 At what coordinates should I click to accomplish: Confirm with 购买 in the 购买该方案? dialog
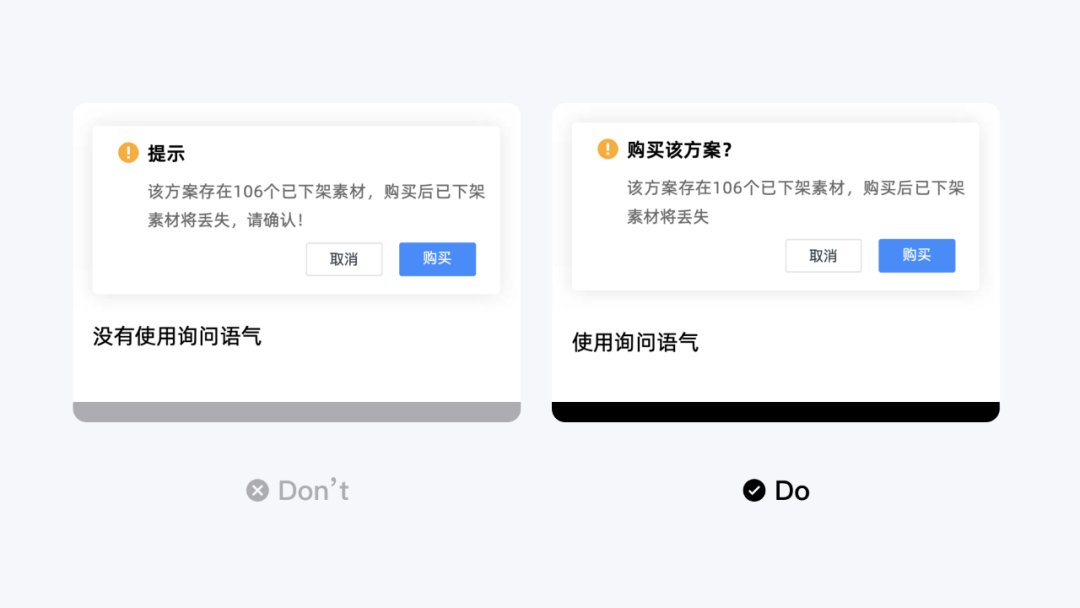click(x=917, y=255)
